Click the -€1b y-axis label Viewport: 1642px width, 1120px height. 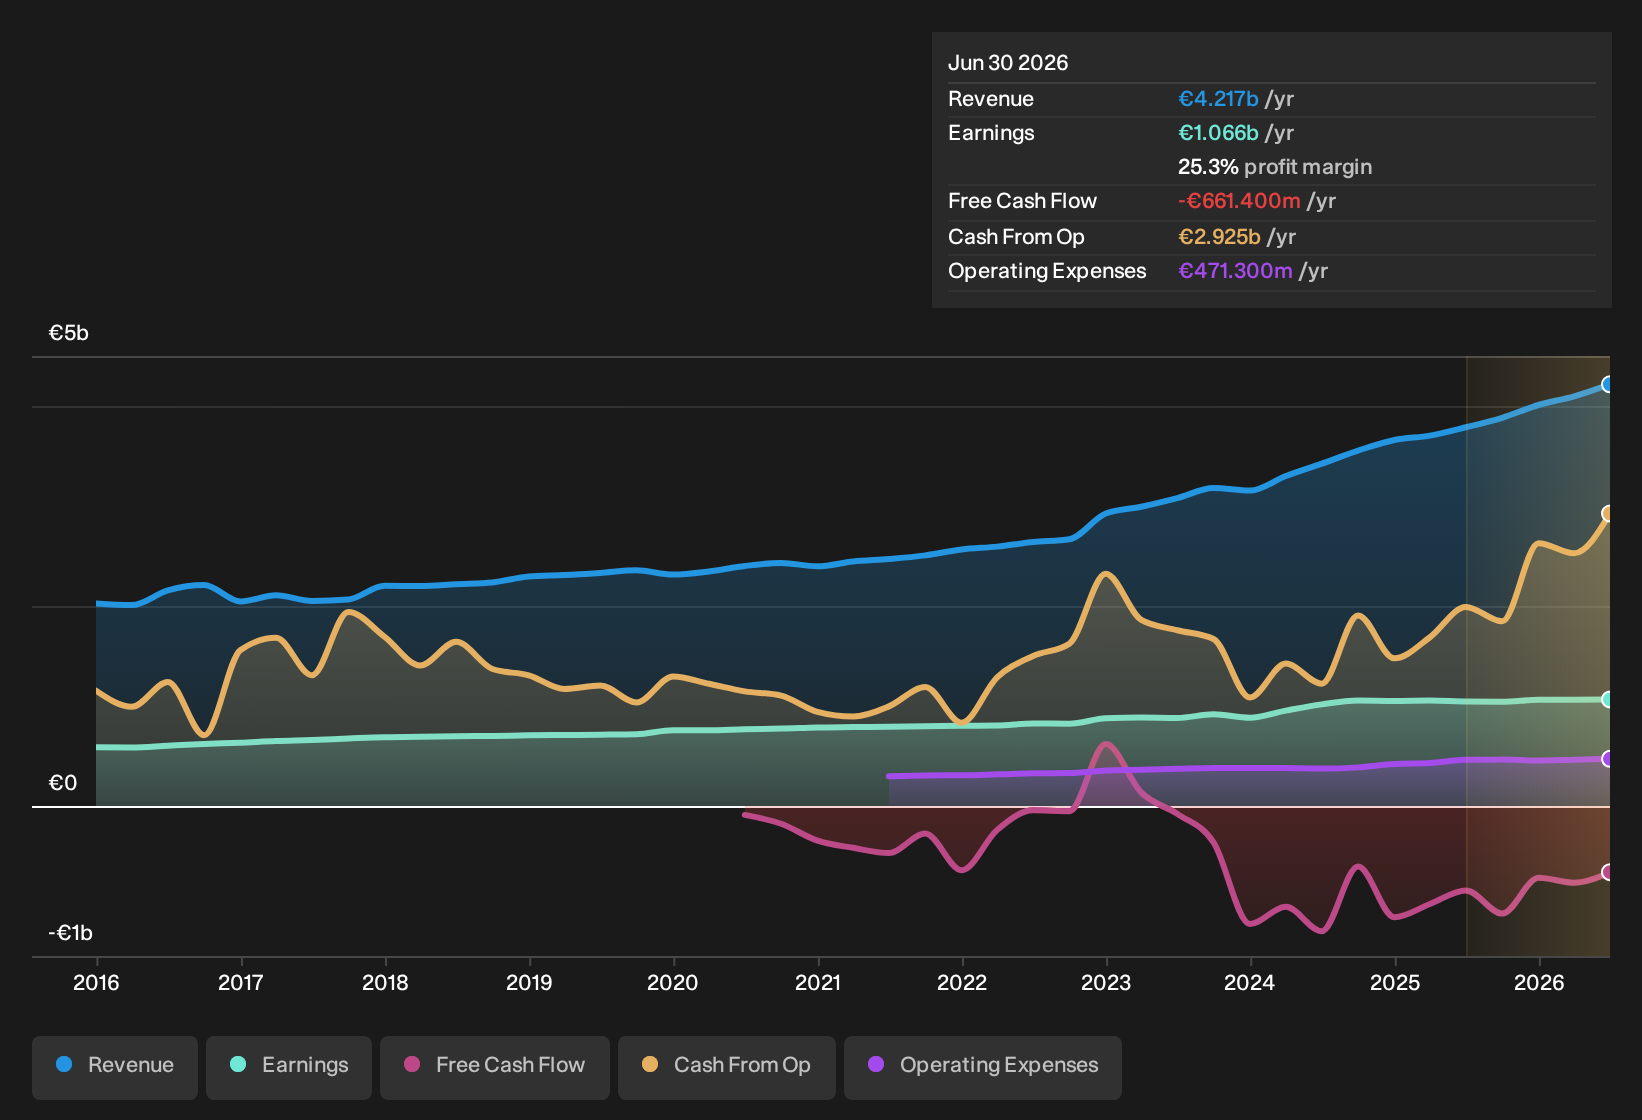71,933
